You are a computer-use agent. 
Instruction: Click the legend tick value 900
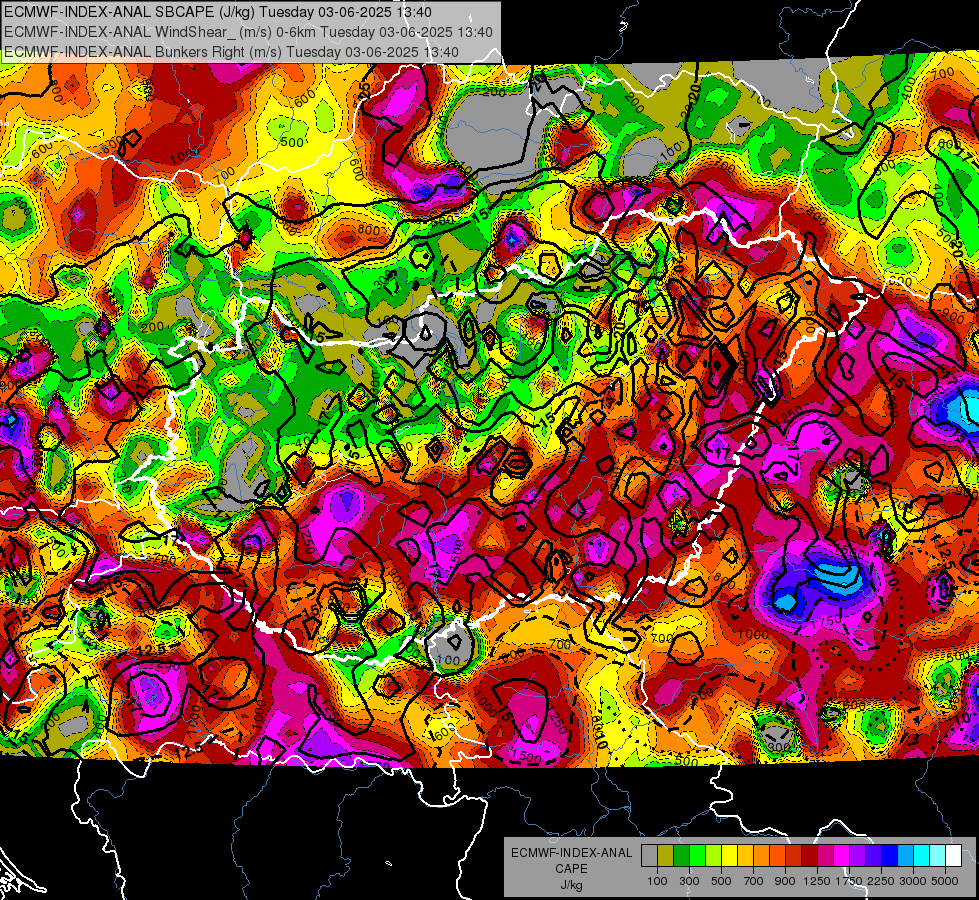click(x=785, y=881)
